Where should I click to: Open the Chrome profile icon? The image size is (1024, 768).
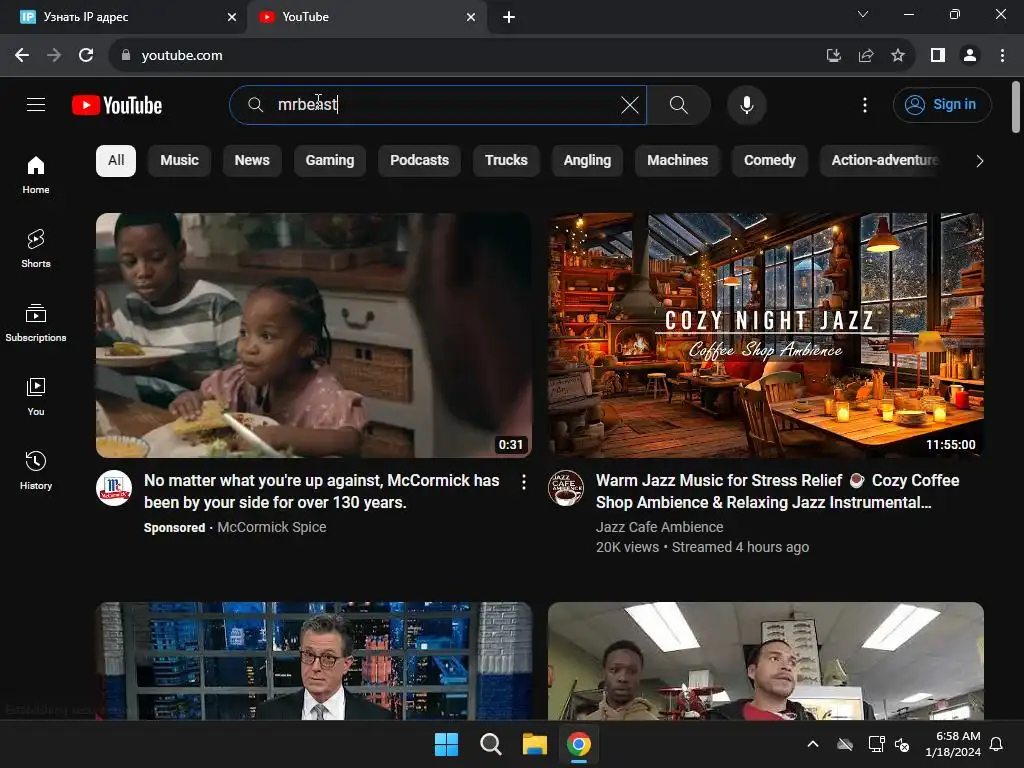point(970,56)
